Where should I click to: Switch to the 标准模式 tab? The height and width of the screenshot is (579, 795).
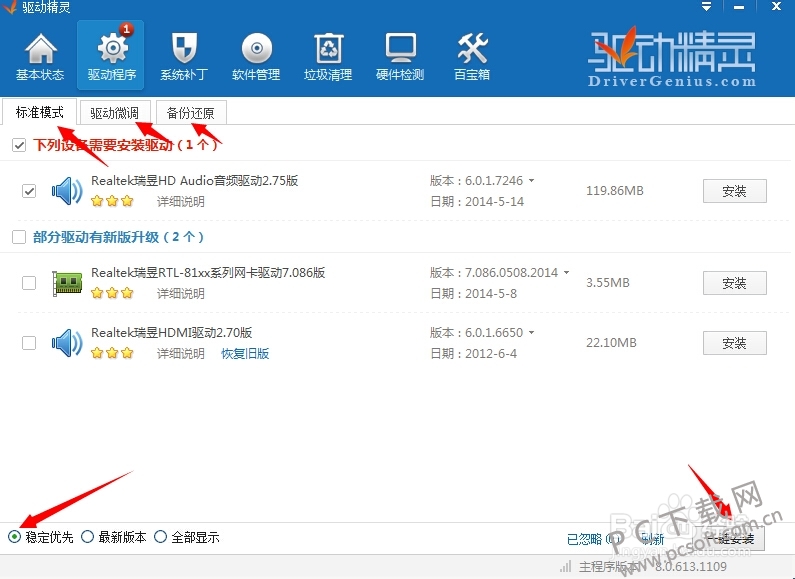[40, 112]
